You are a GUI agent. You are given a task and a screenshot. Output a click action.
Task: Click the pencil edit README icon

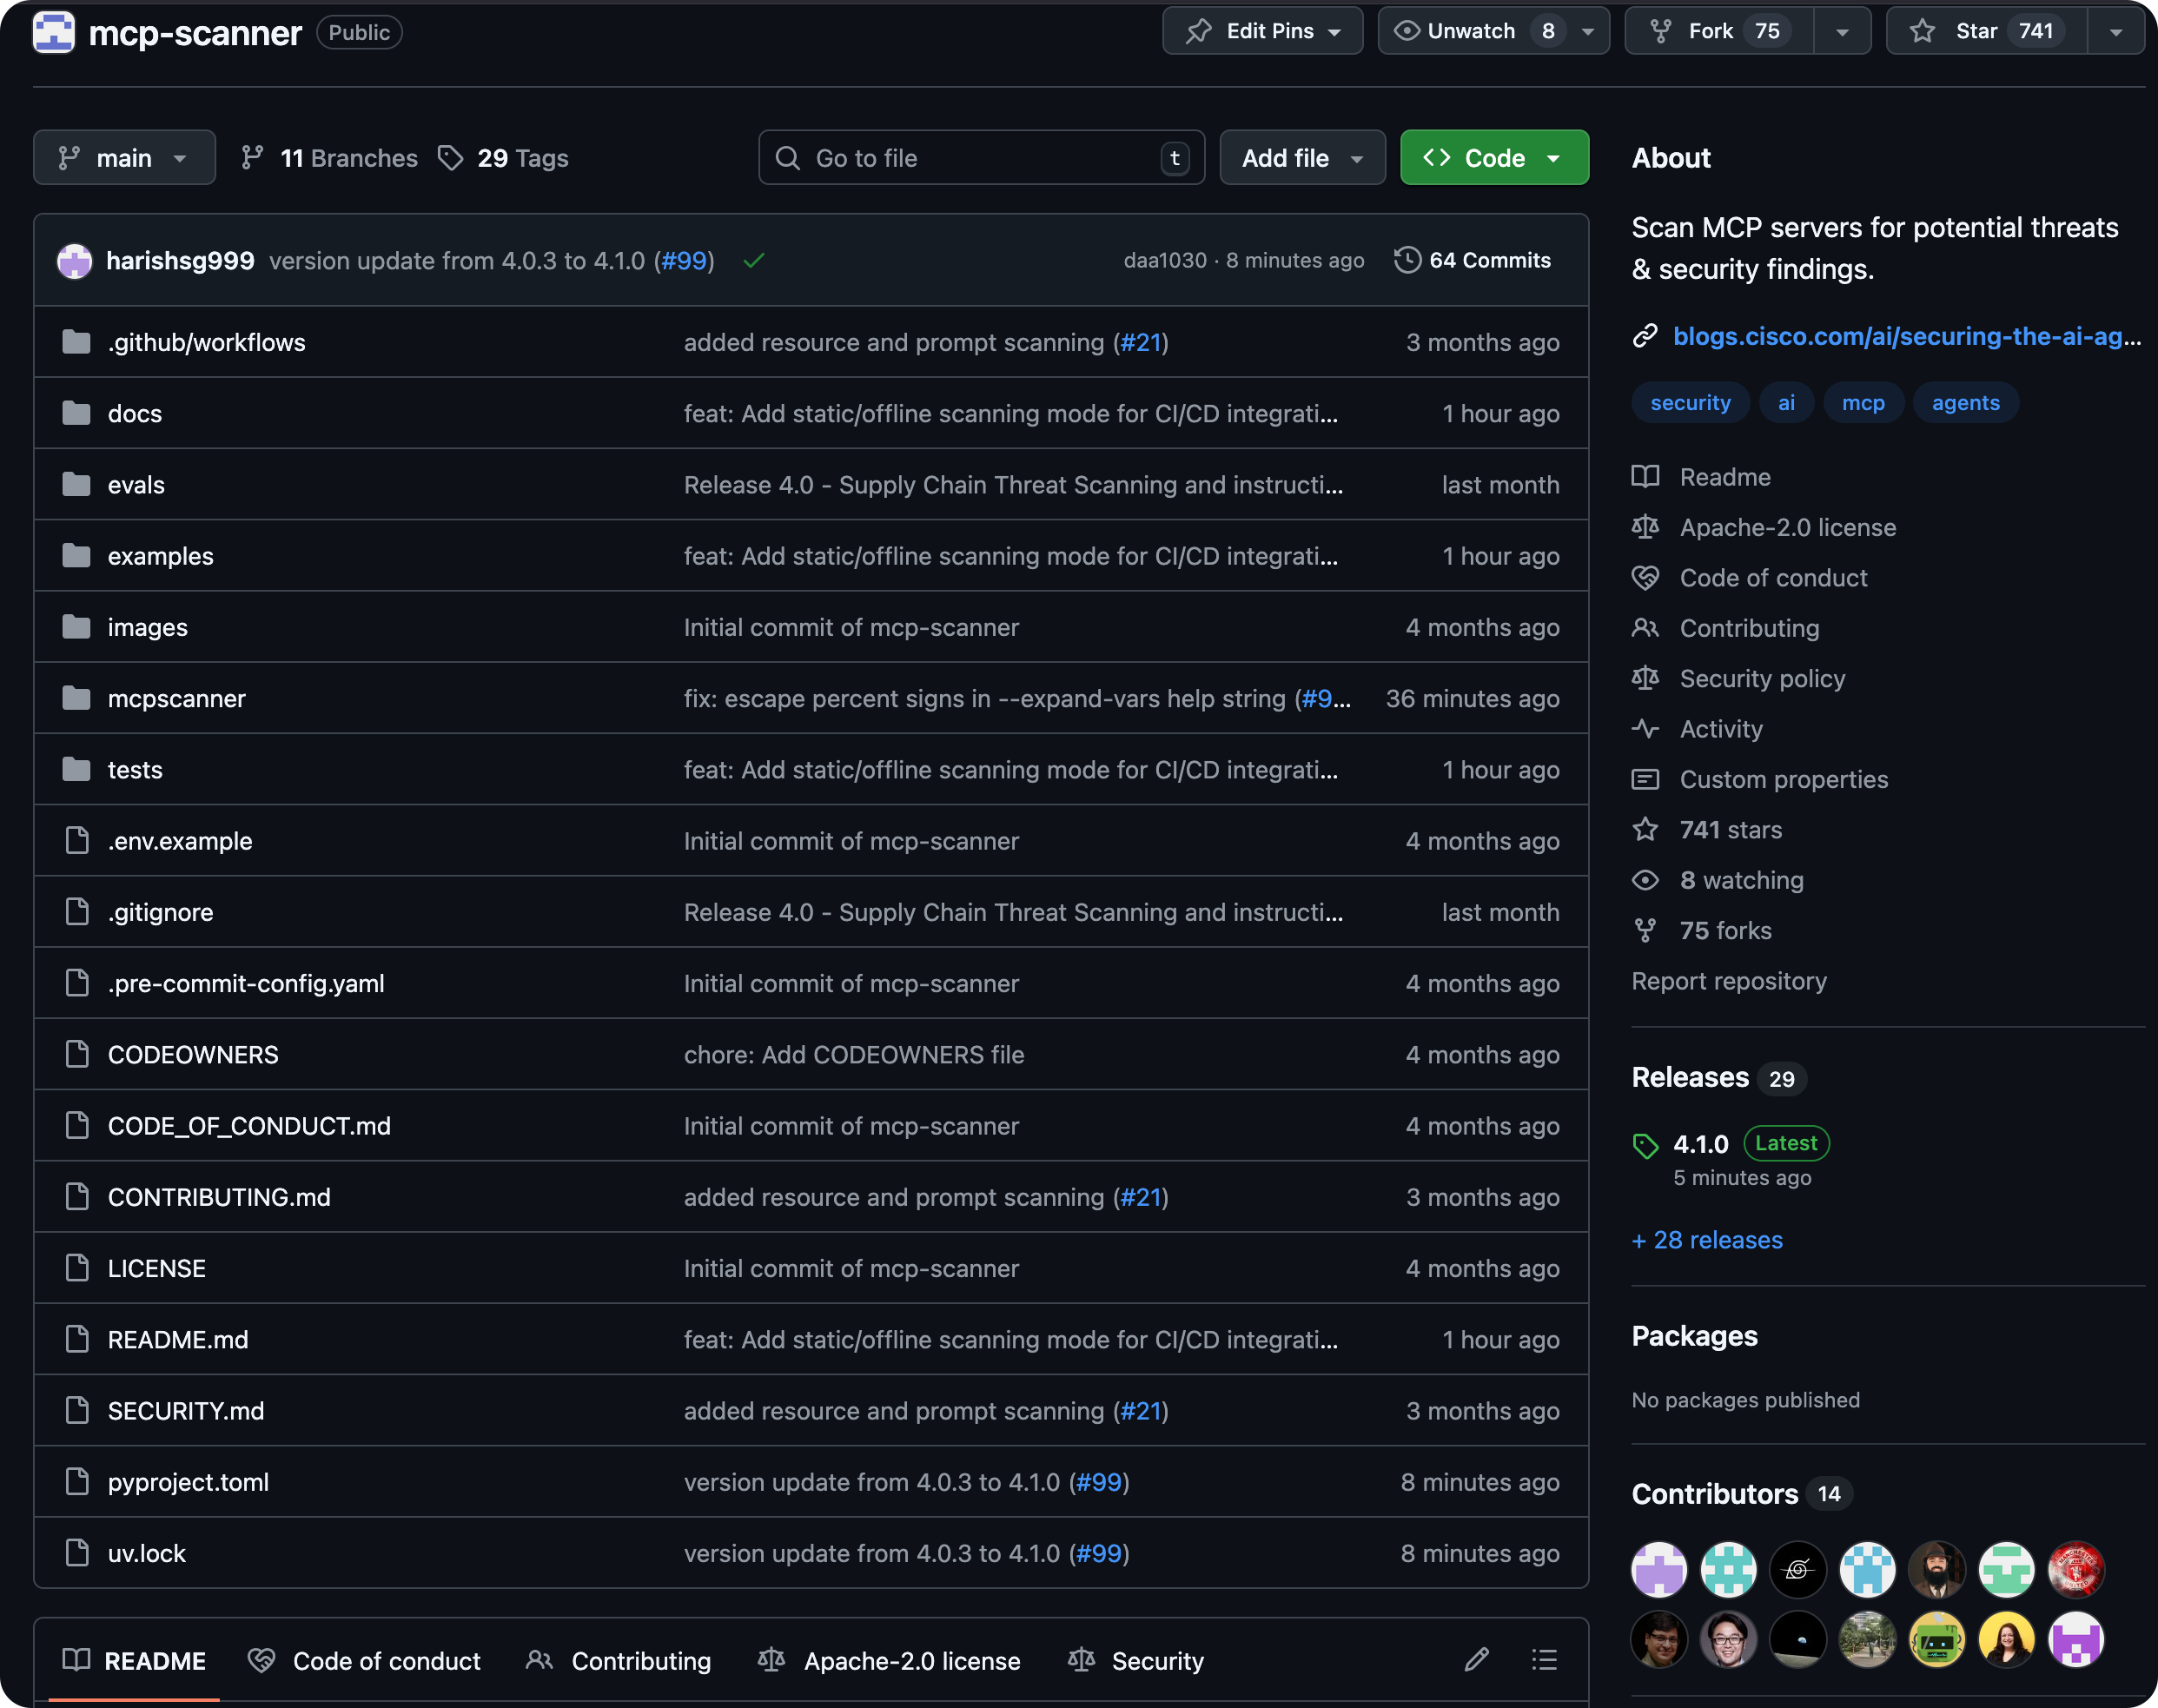click(1476, 1660)
